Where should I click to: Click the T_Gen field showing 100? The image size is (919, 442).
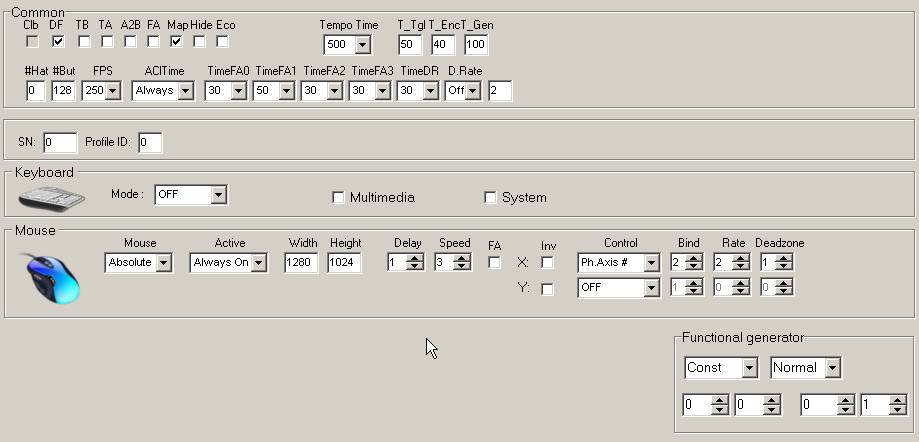point(476,45)
